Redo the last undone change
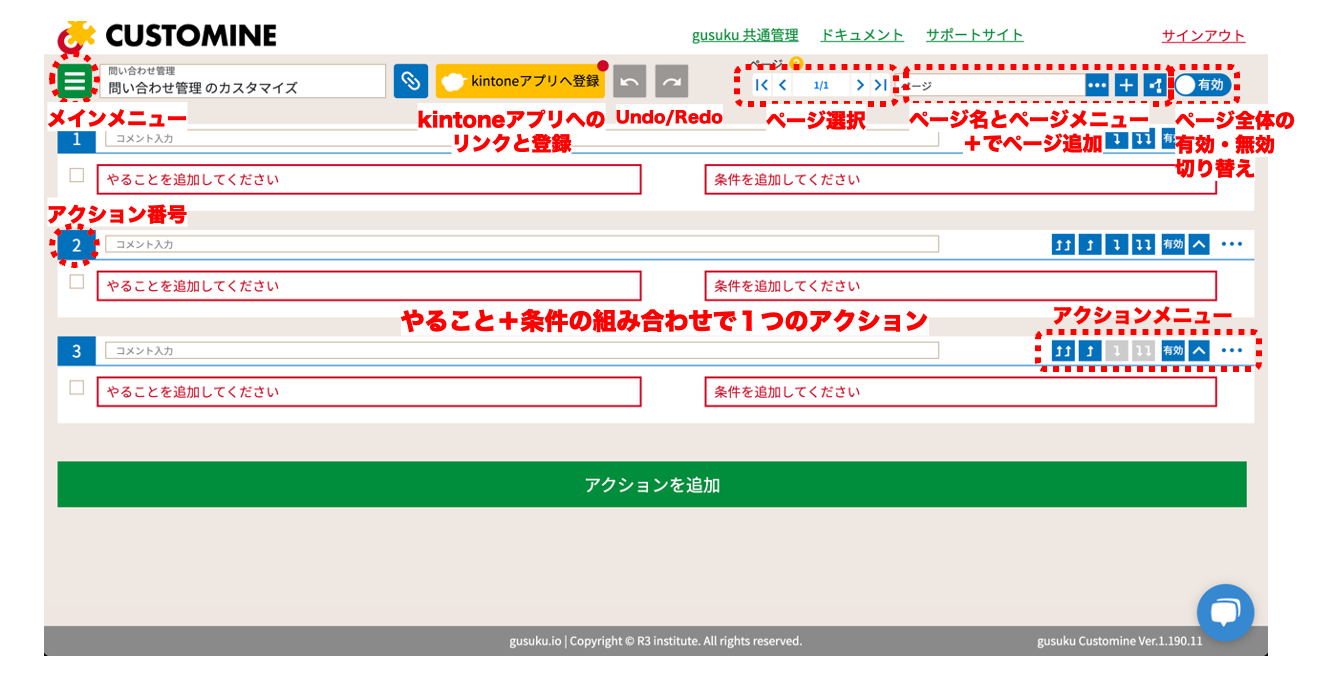Viewport: 1338px width, 689px height. point(673,81)
